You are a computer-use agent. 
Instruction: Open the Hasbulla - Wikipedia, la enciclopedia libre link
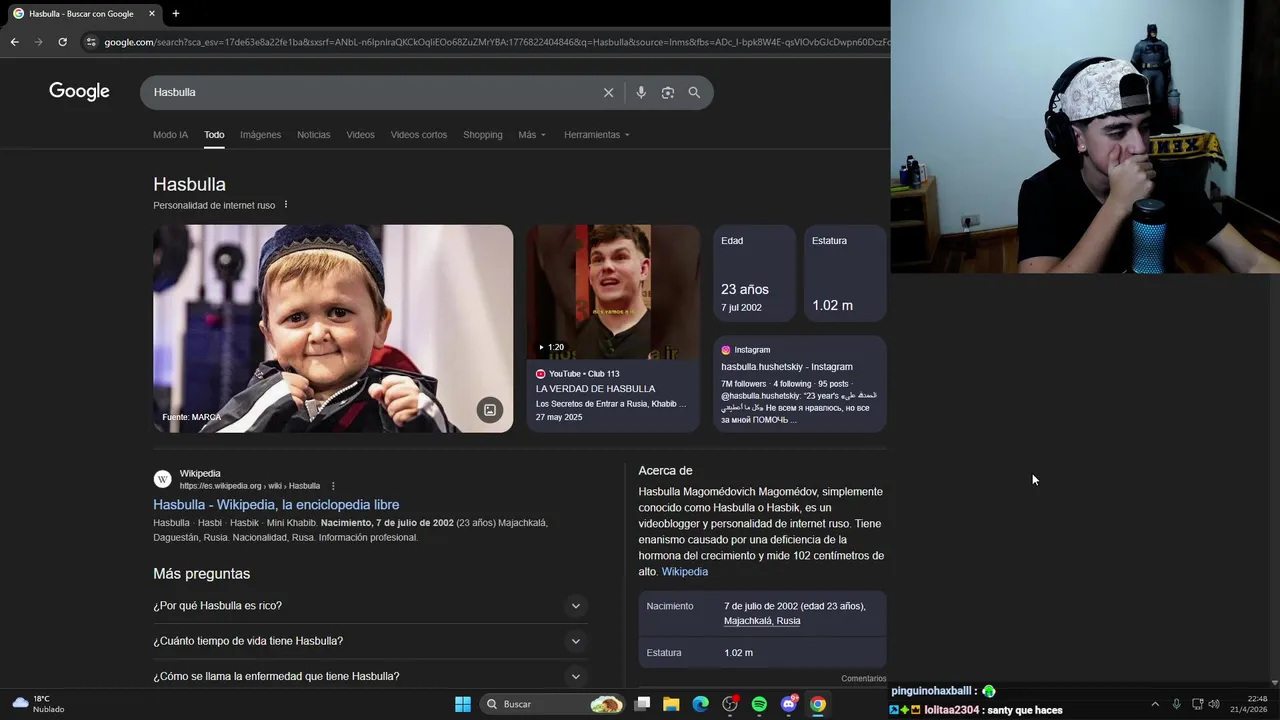(276, 505)
